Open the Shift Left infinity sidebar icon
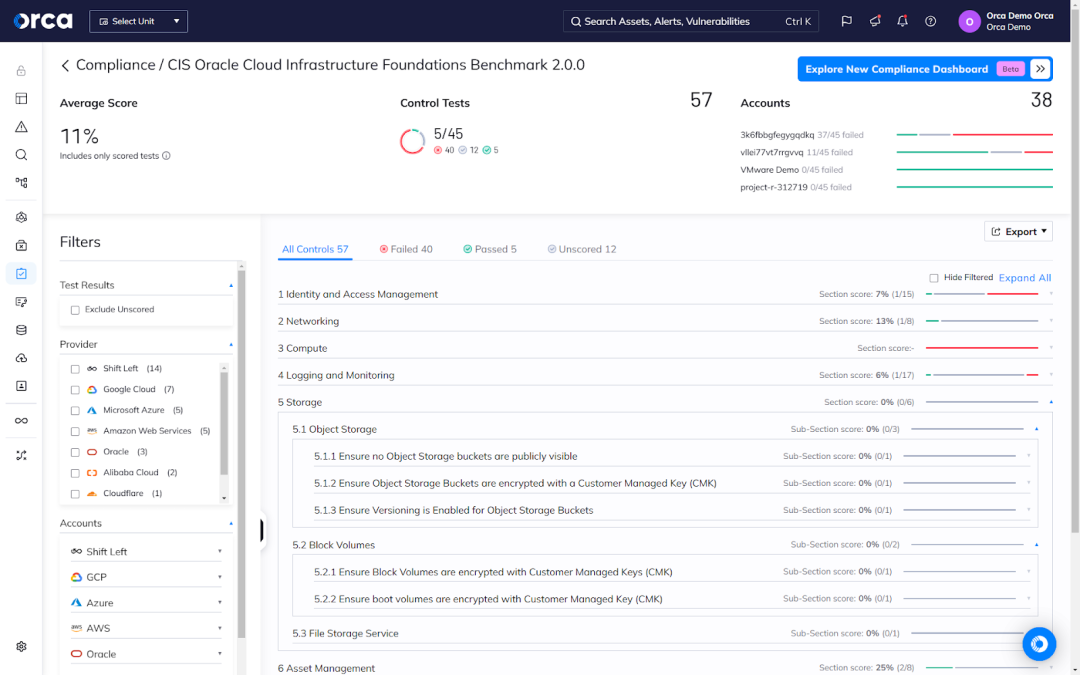 pyautogui.click(x=21, y=421)
